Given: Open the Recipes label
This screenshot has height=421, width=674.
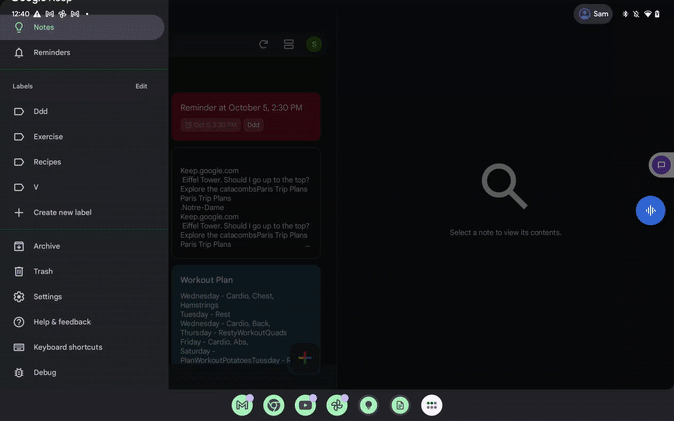Looking at the screenshot, I should point(47,162).
